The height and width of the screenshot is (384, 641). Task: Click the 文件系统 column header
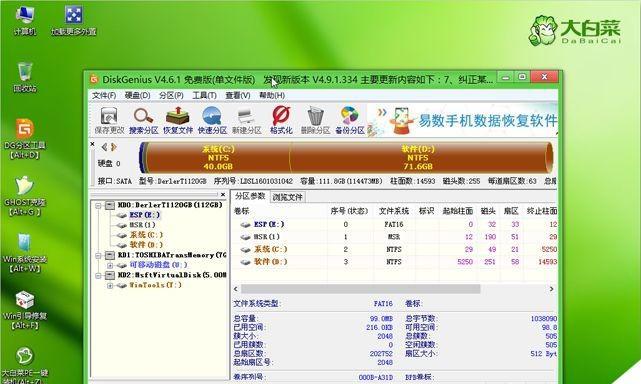click(393, 211)
